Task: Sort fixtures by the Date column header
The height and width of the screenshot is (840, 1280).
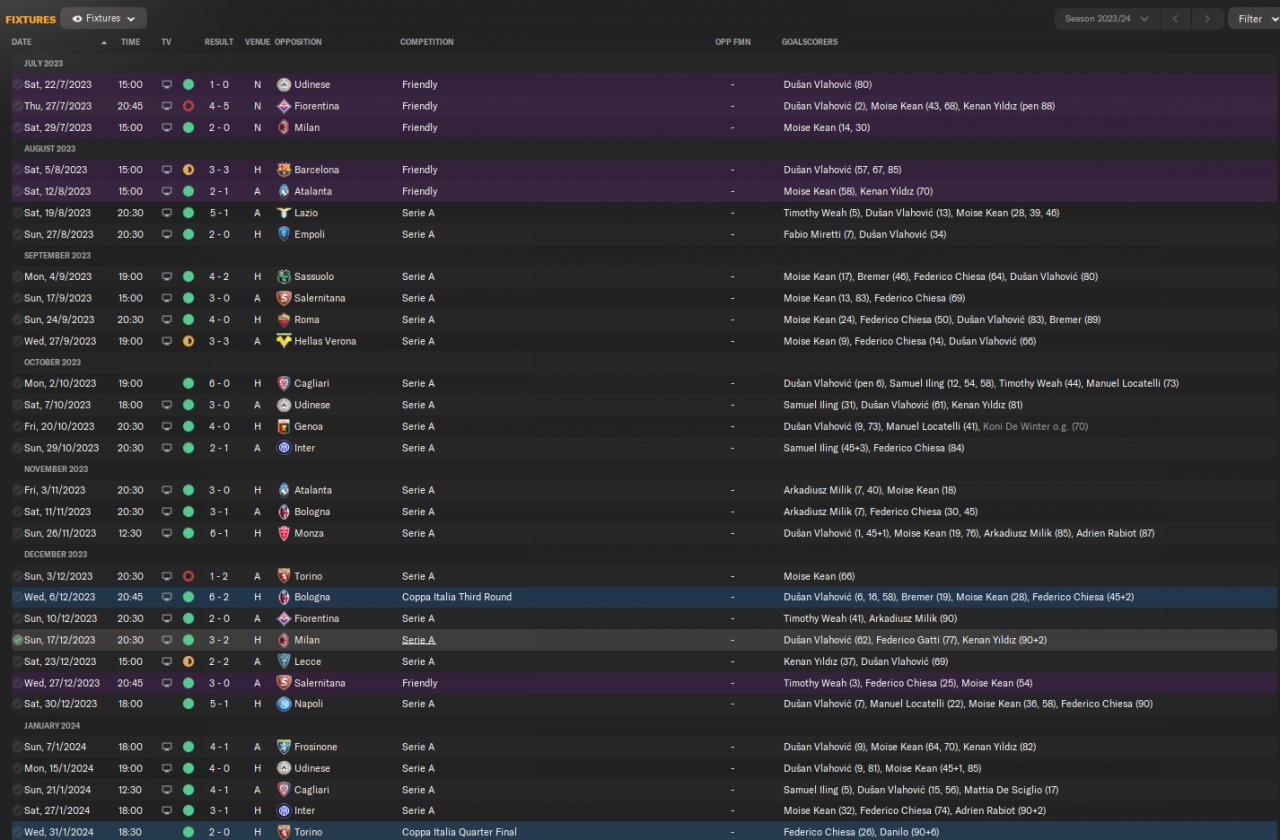Action: [22, 42]
